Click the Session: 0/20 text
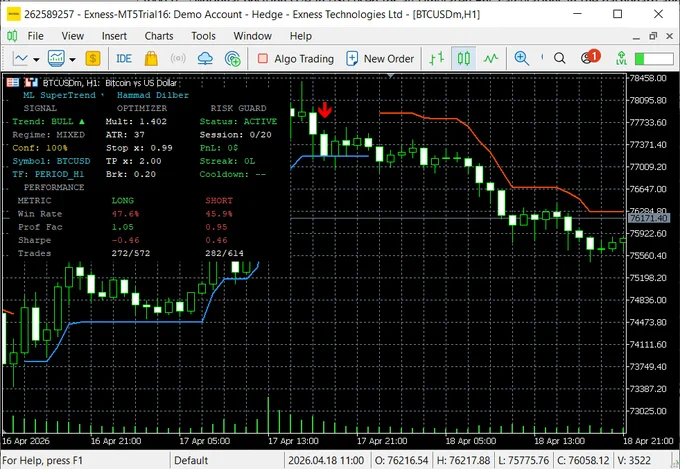 click(235, 134)
